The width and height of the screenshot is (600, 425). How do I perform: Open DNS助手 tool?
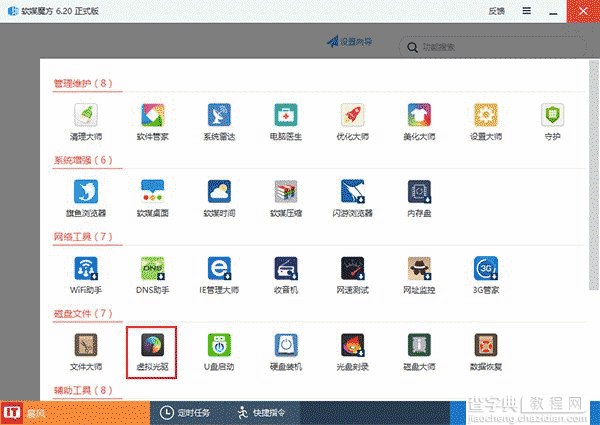coord(152,275)
